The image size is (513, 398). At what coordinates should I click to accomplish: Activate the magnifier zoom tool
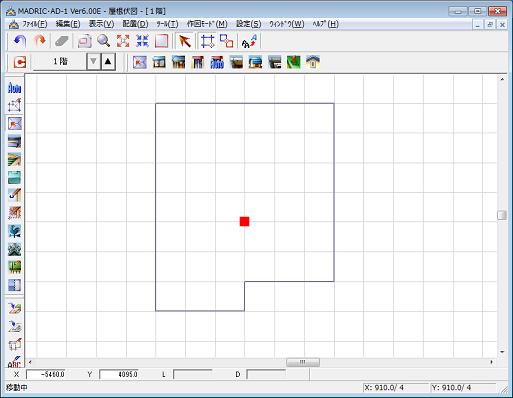pyautogui.click(x=104, y=41)
